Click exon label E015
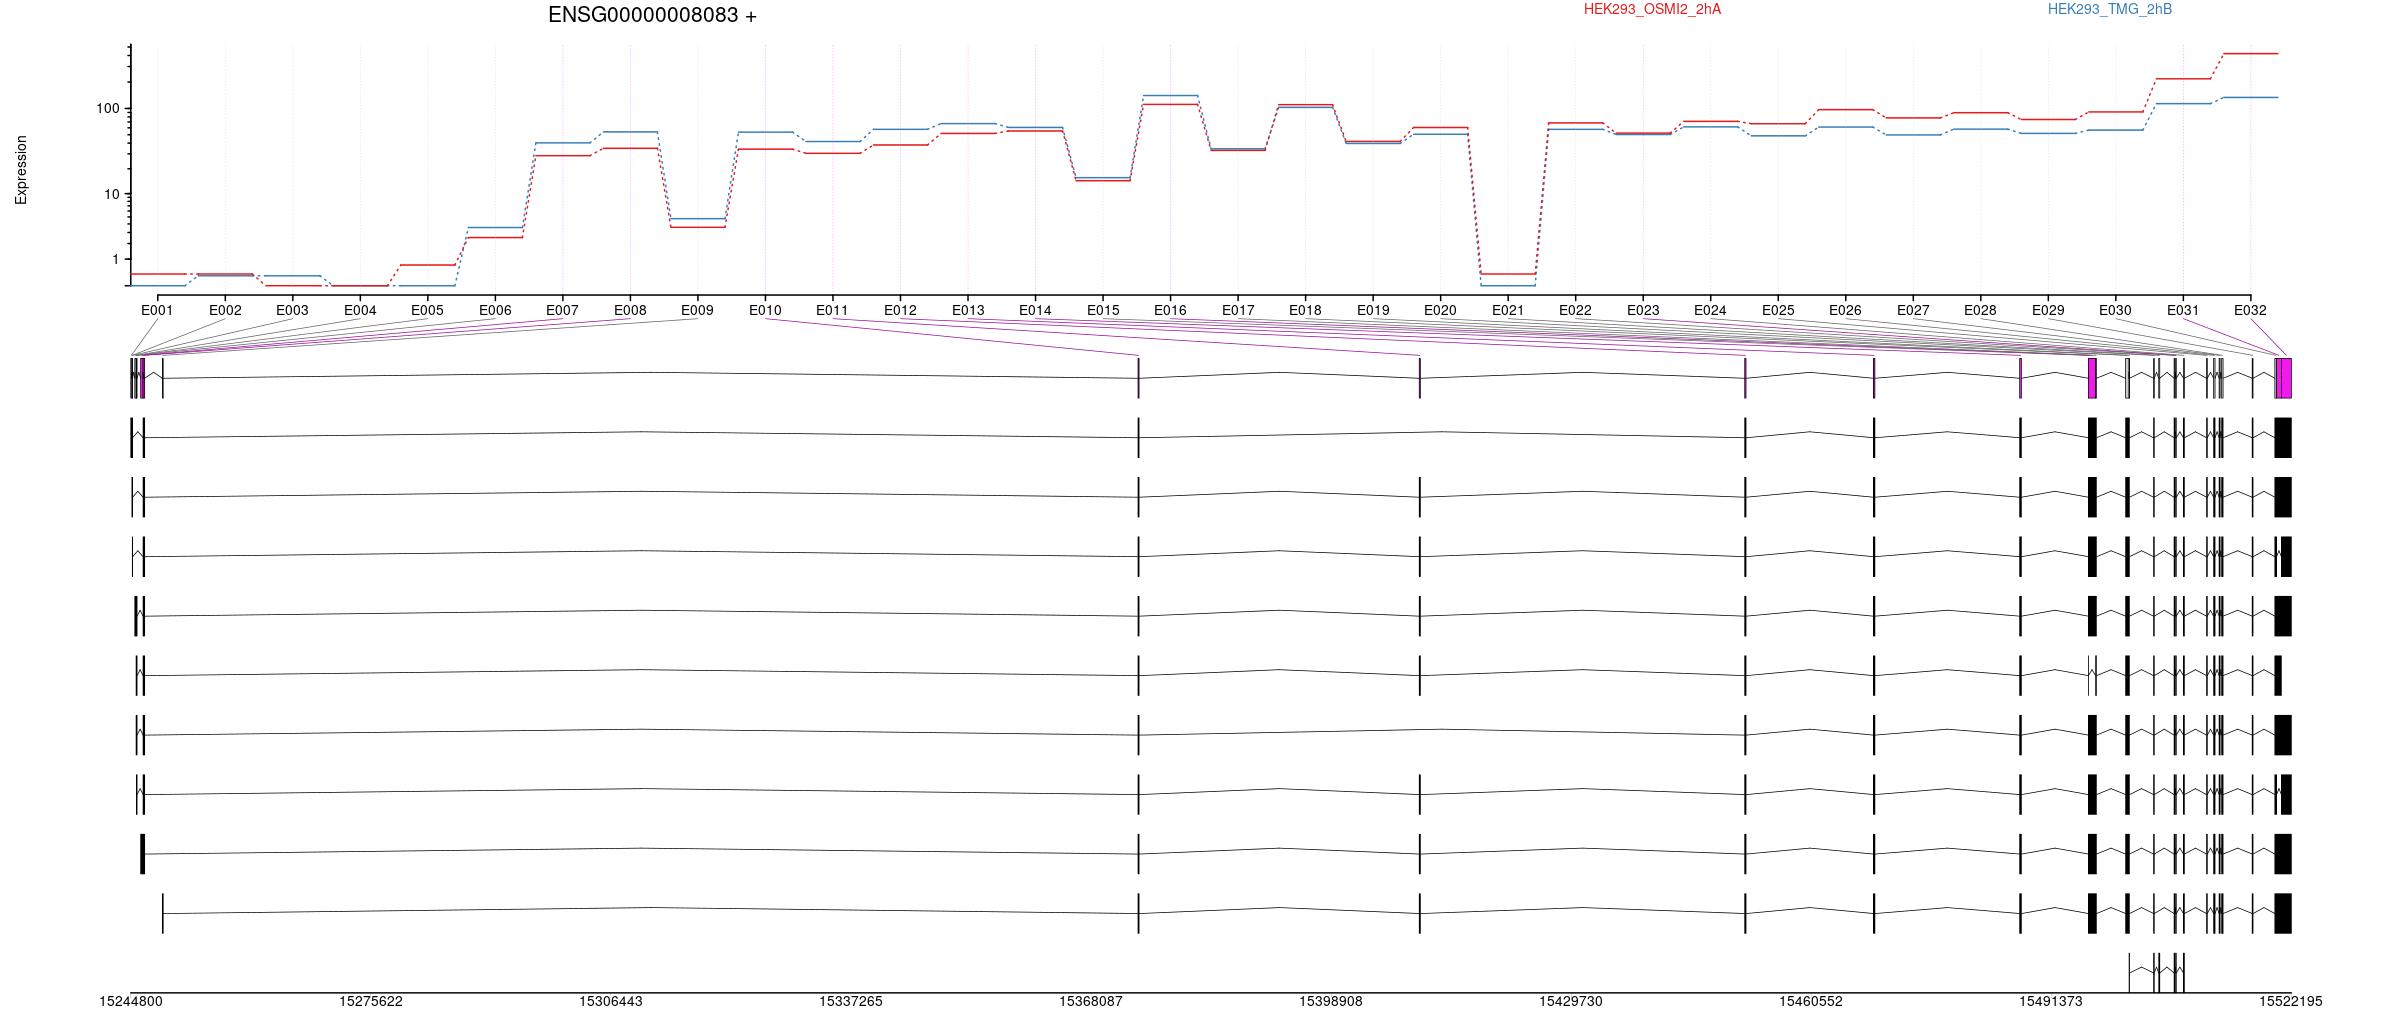 pos(1103,310)
